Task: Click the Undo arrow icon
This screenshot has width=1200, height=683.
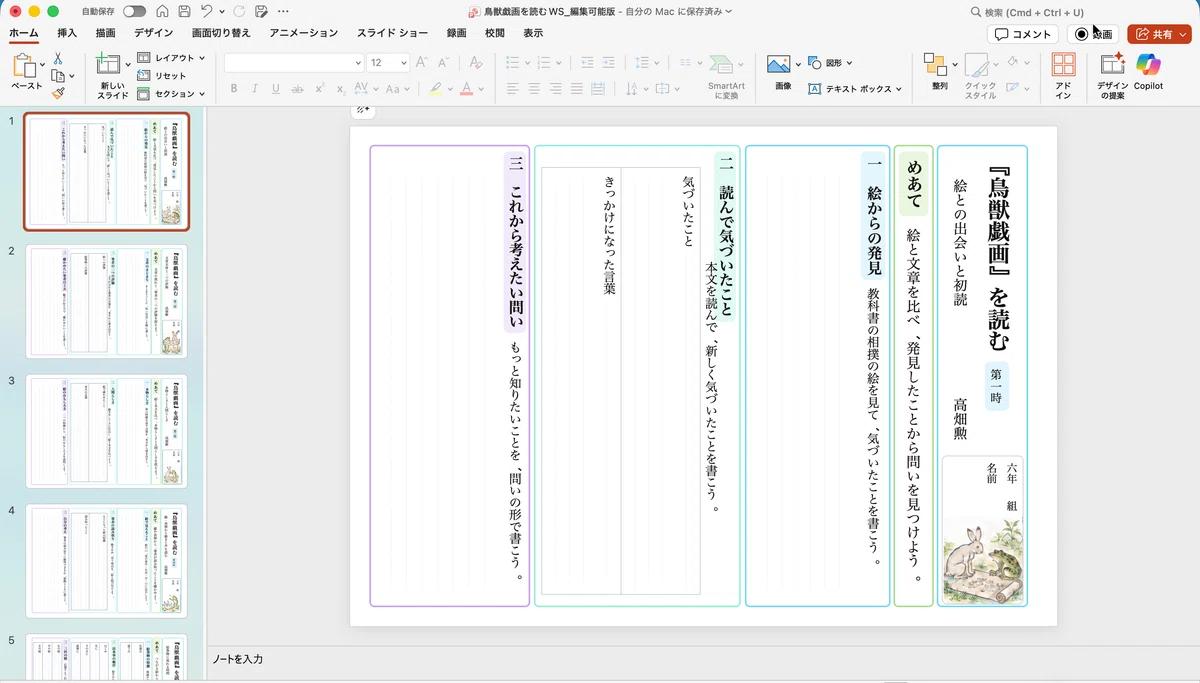Action: coord(206,11)
